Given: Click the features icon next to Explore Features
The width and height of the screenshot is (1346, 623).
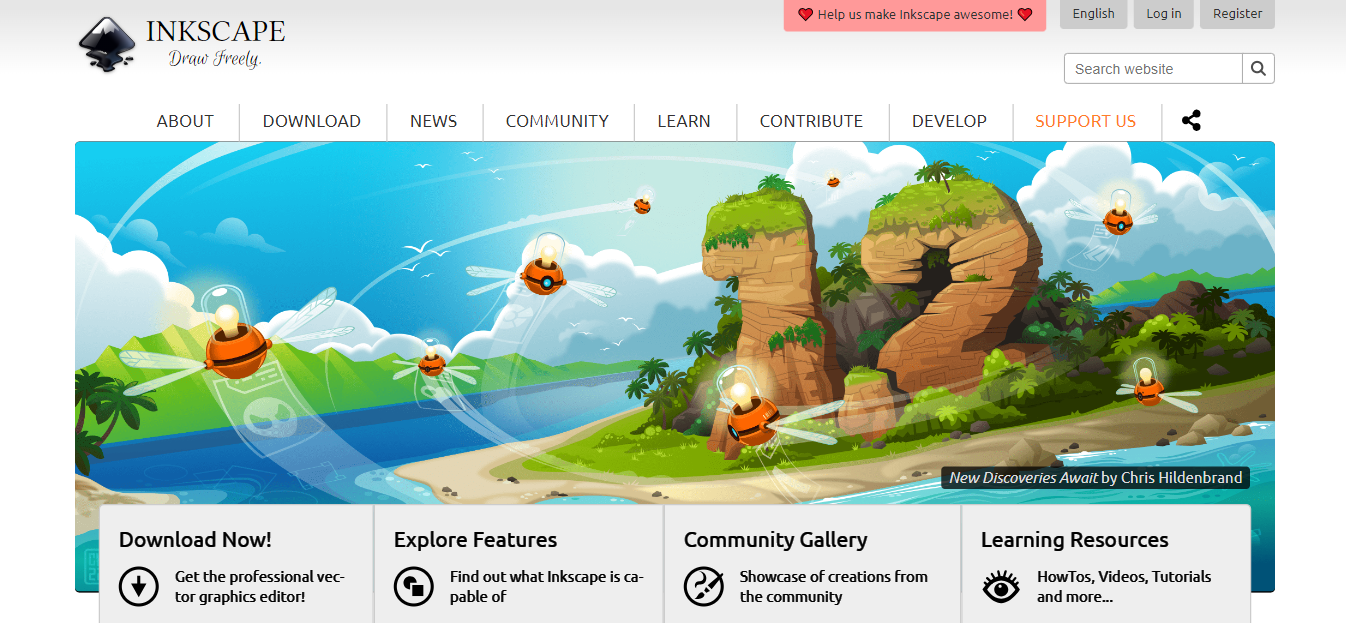Looking at the screenshot, I should pyautogui.click(x=414, y=587).
